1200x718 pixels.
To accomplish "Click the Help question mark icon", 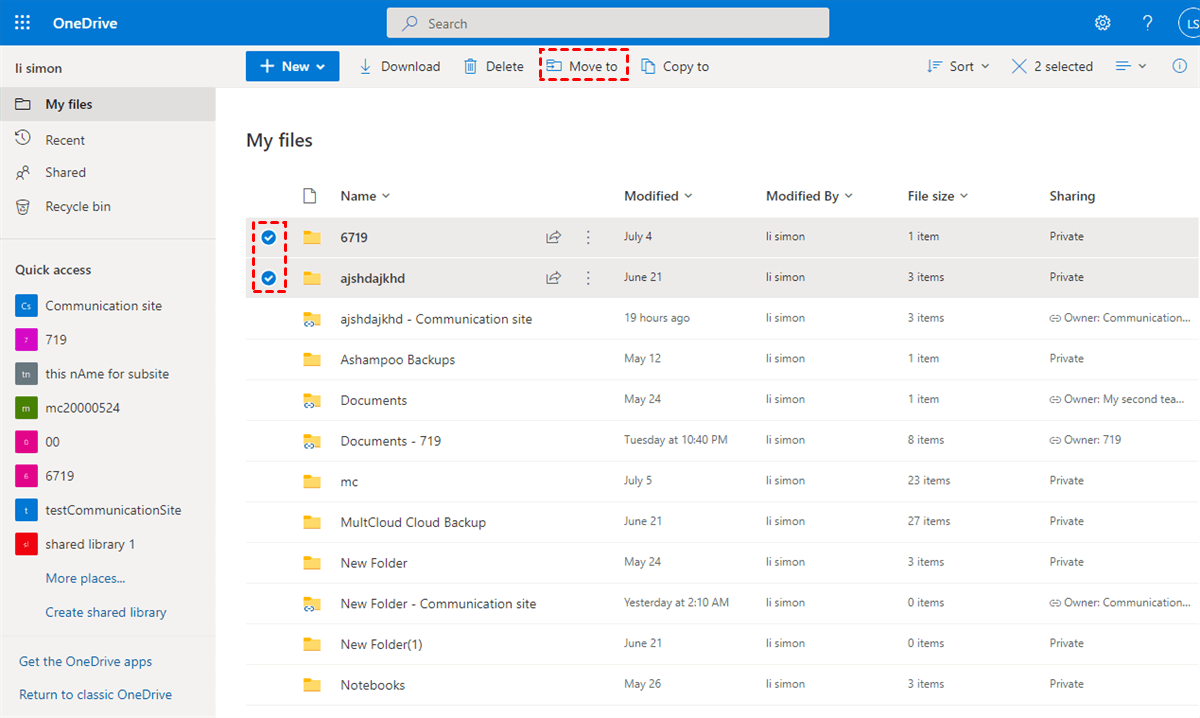I will coord(1147,23).
